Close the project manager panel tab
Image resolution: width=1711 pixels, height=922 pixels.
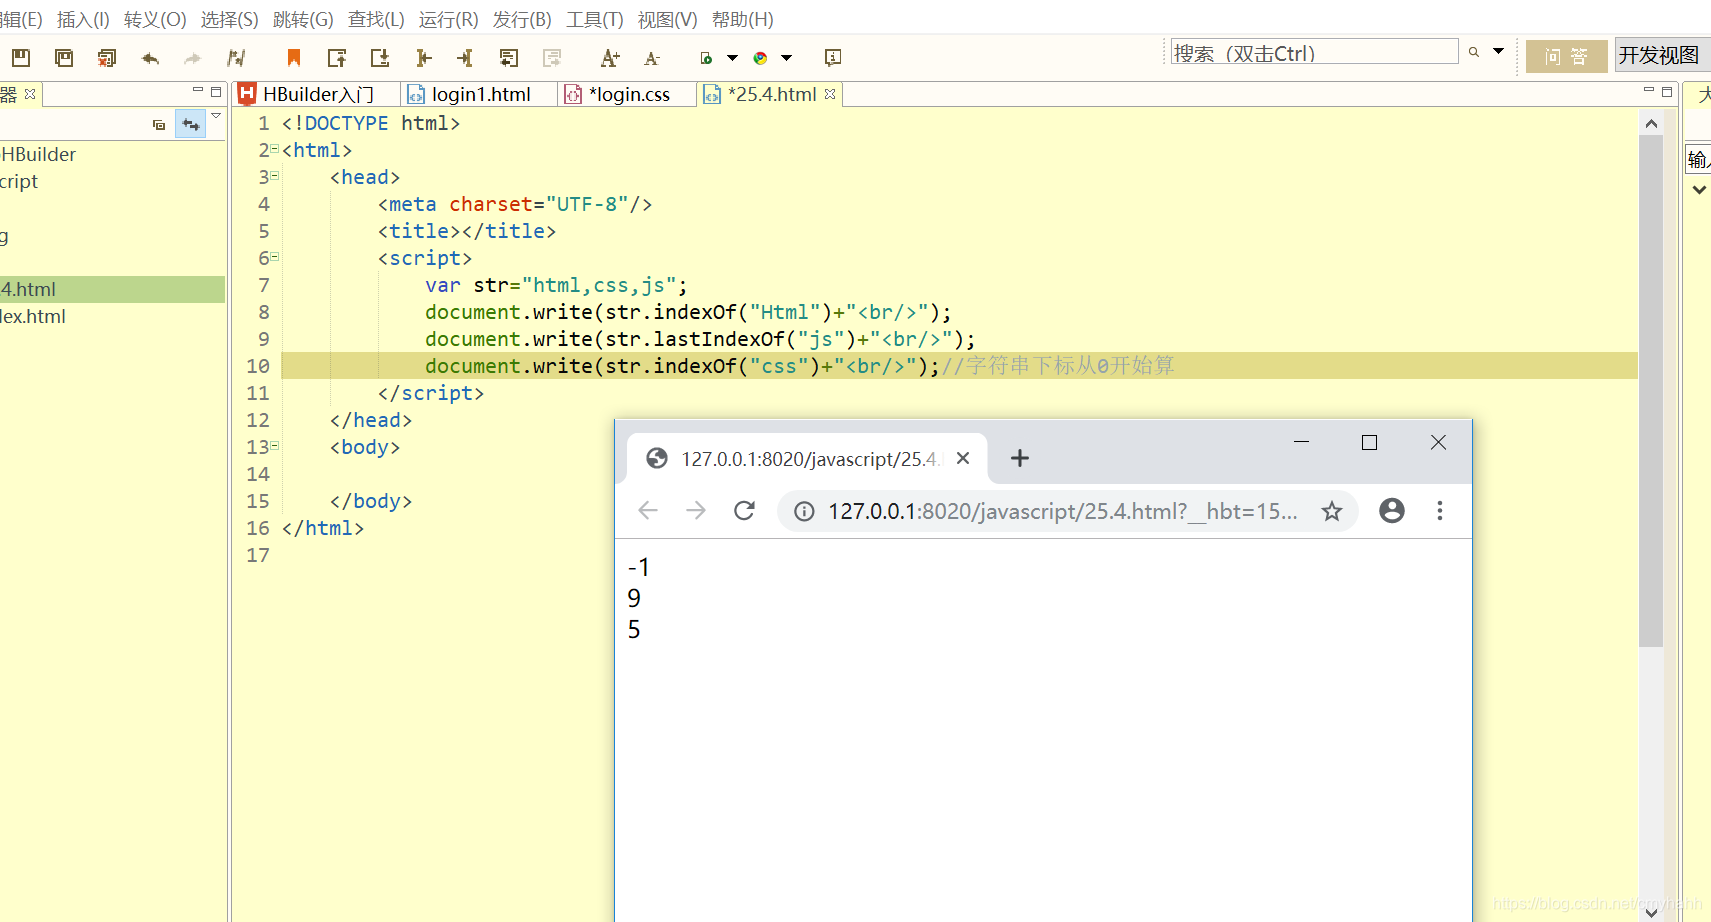pyautogui.click(x=30, y=94)
